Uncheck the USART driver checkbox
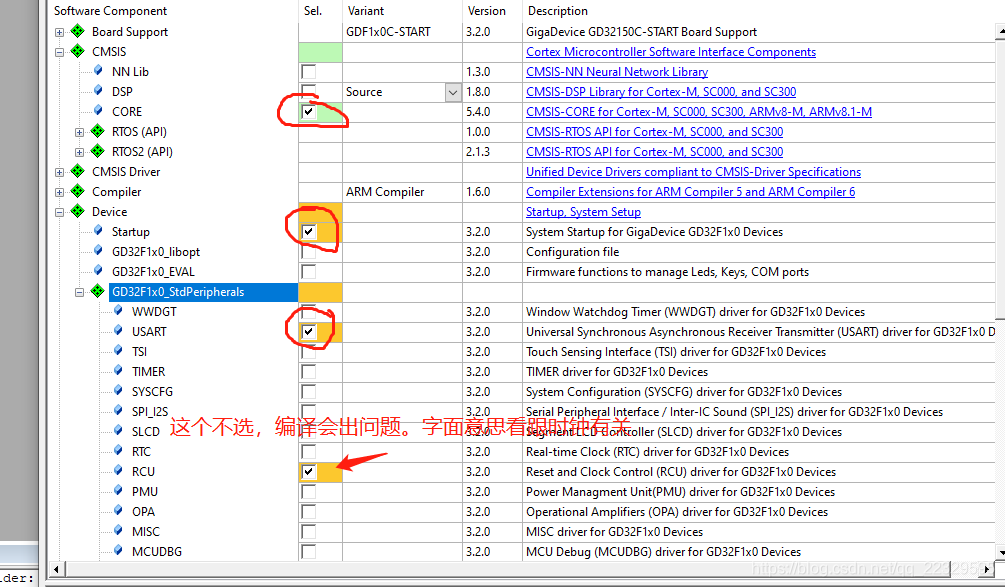This screenshot has width=1005, height=587. pyautogui.click(x=309, y=331)
